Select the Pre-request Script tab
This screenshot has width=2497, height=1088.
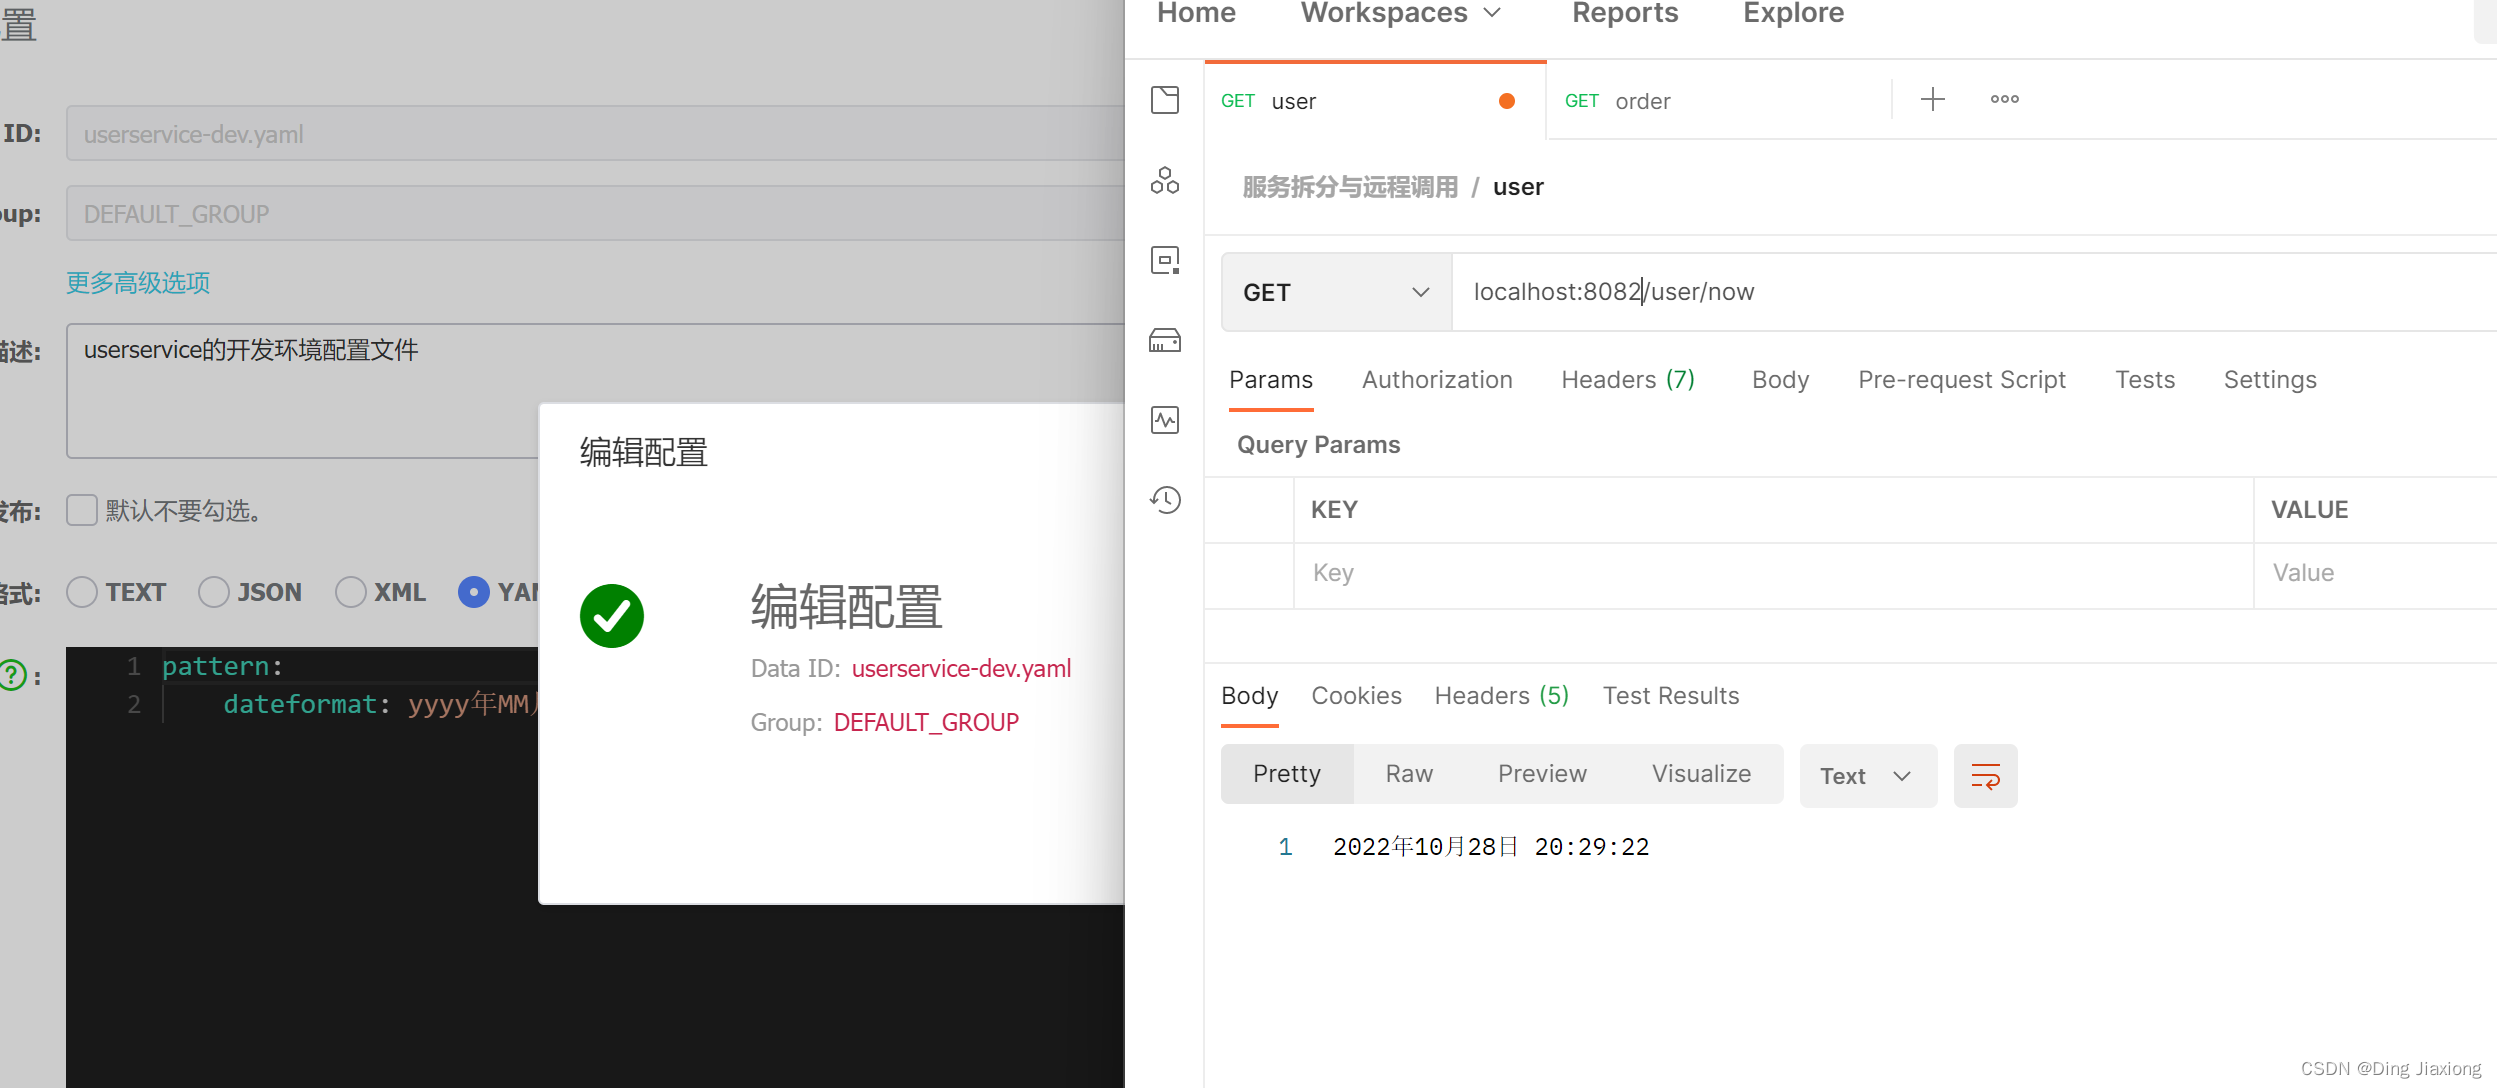pos(1961,380)
